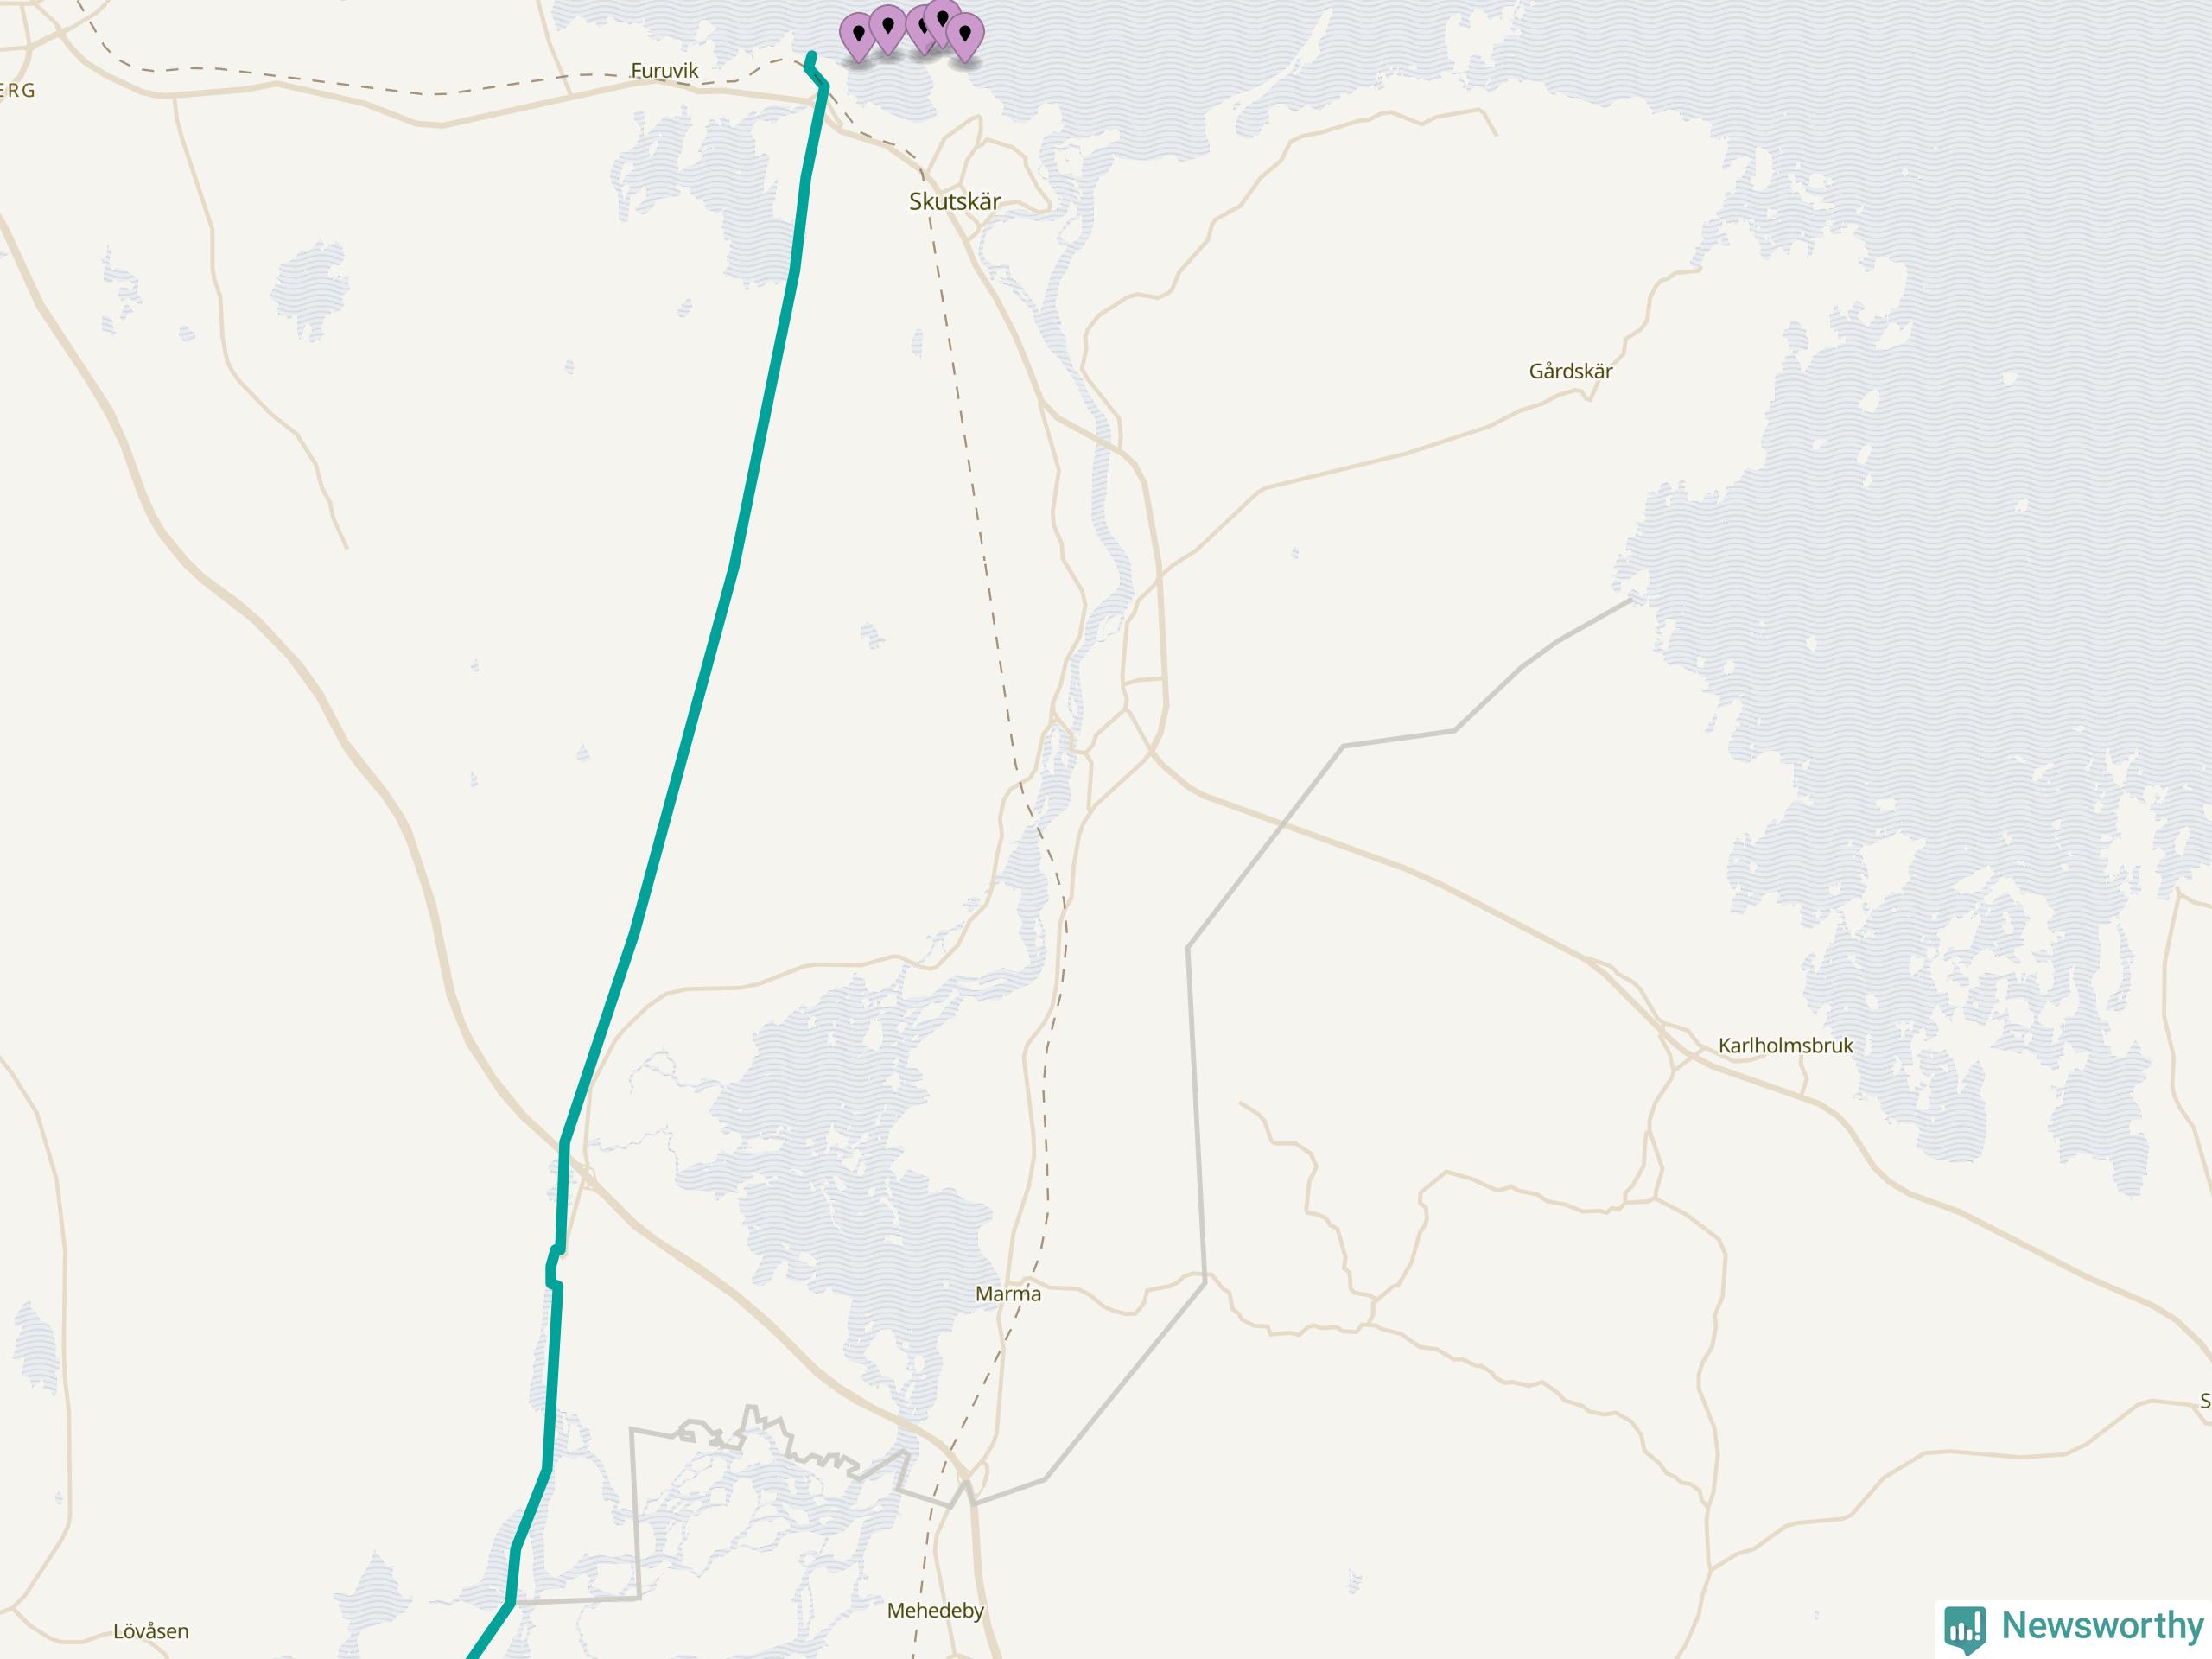Click the Gårdskär place label

tap(1570, 371)
